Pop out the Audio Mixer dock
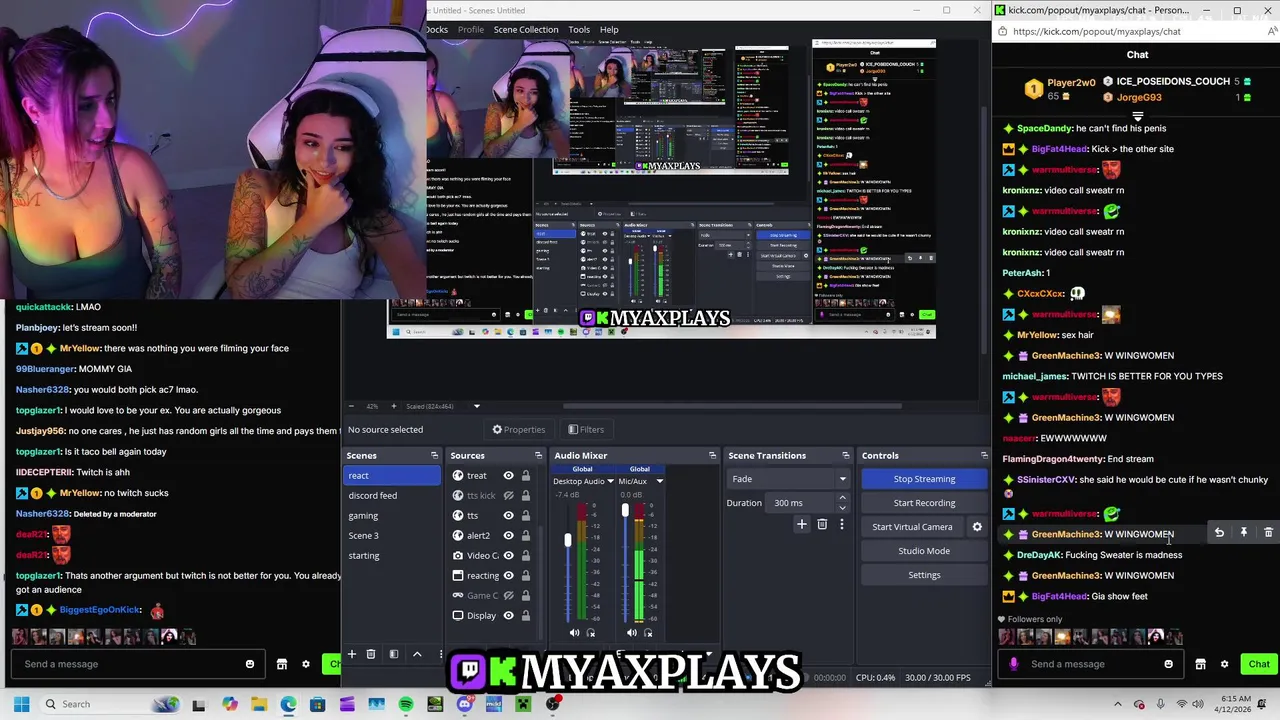Image resolution: width=1280 pixels, height=720 pixels. 712,456
